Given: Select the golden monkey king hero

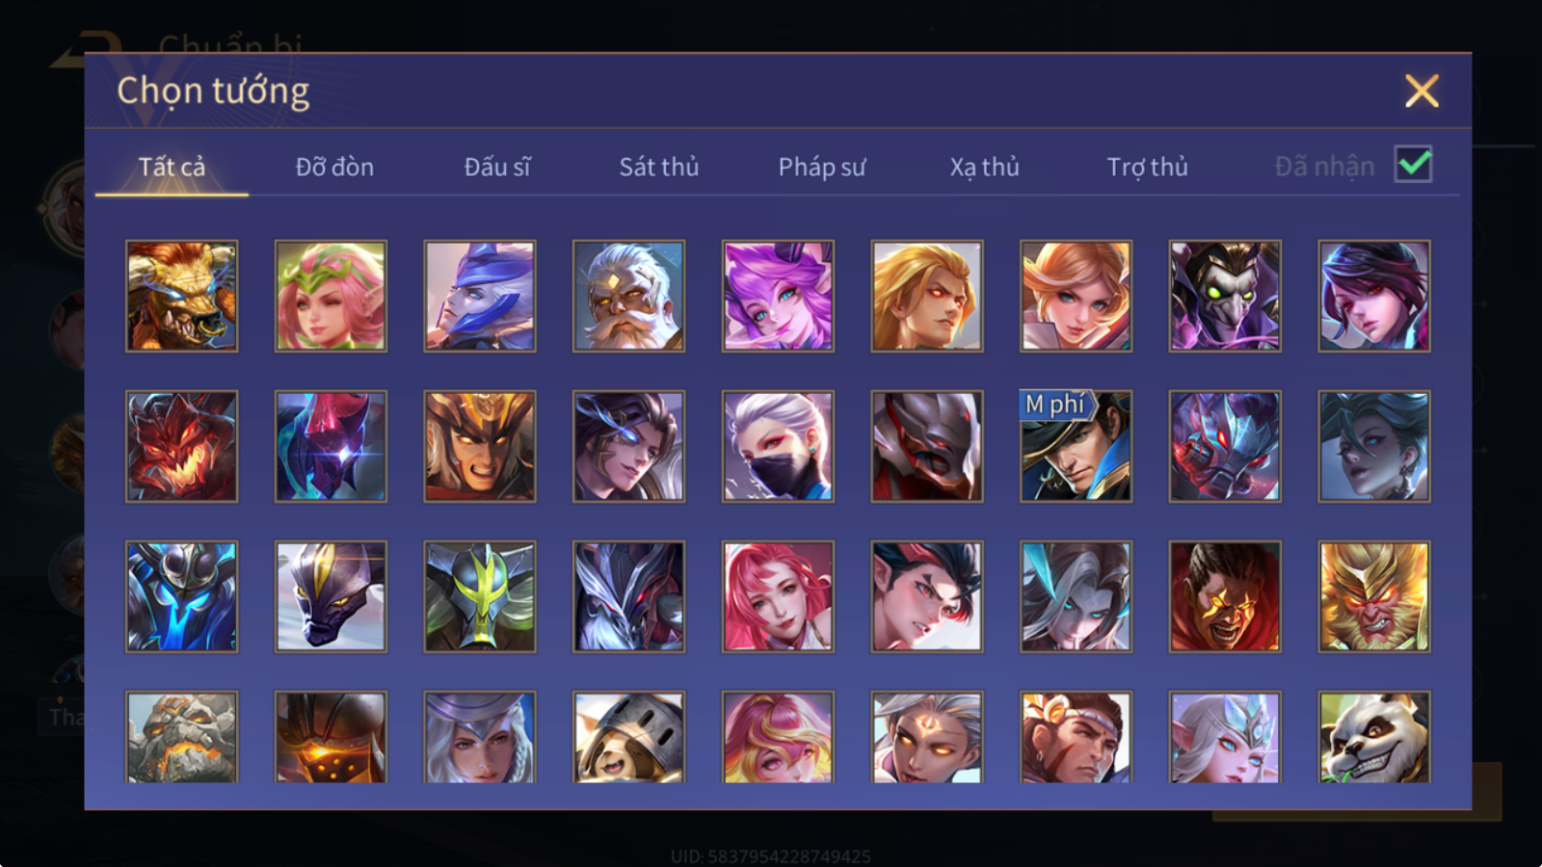Looking at the screenshot, I should (x=1374, y=597).
